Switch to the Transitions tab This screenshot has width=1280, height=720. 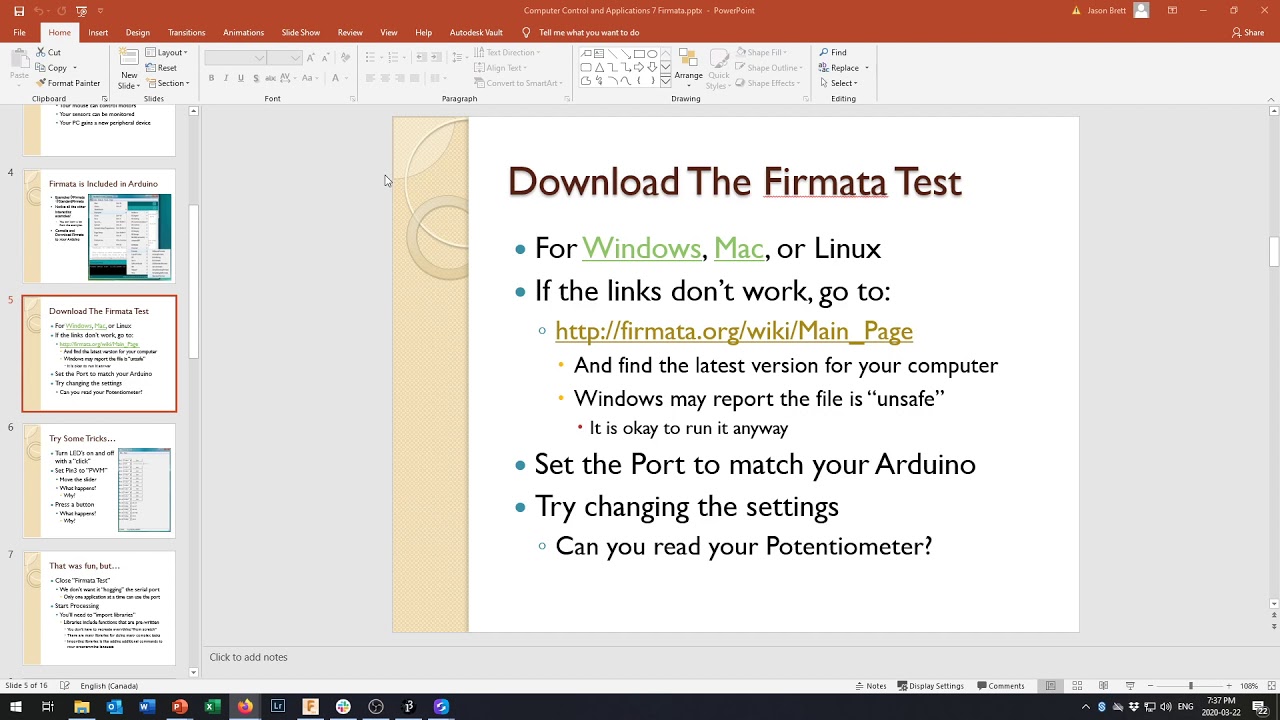coord(186,32)
